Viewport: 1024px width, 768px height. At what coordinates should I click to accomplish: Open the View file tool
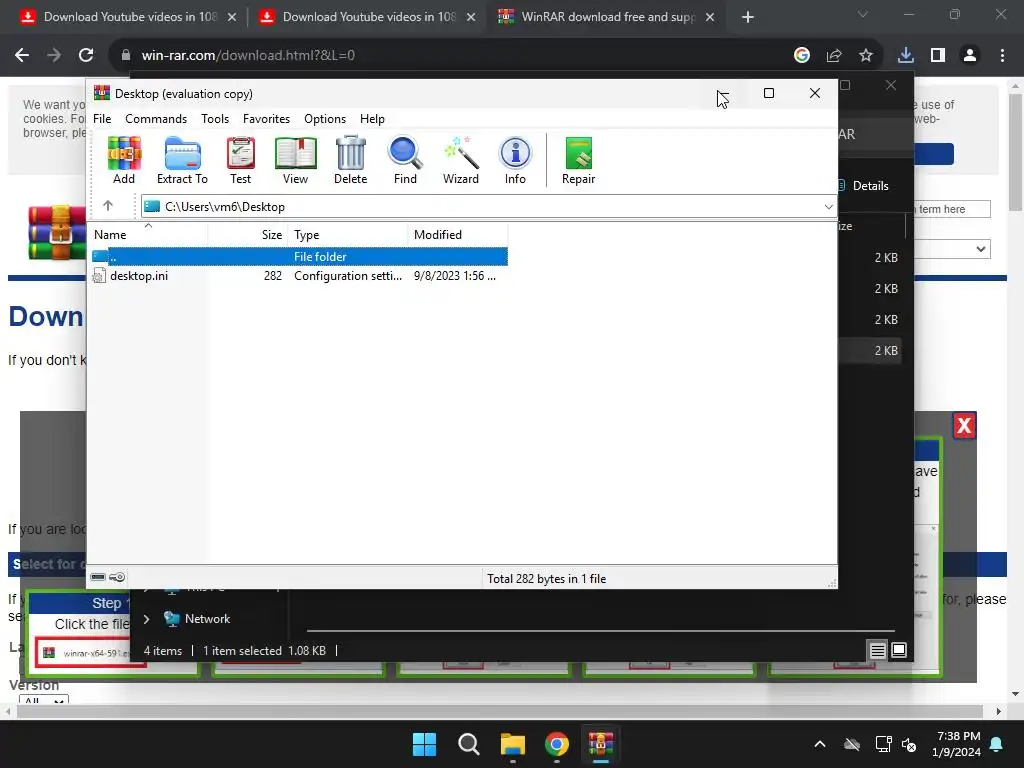pyautogui.click(x=295, y=161)
